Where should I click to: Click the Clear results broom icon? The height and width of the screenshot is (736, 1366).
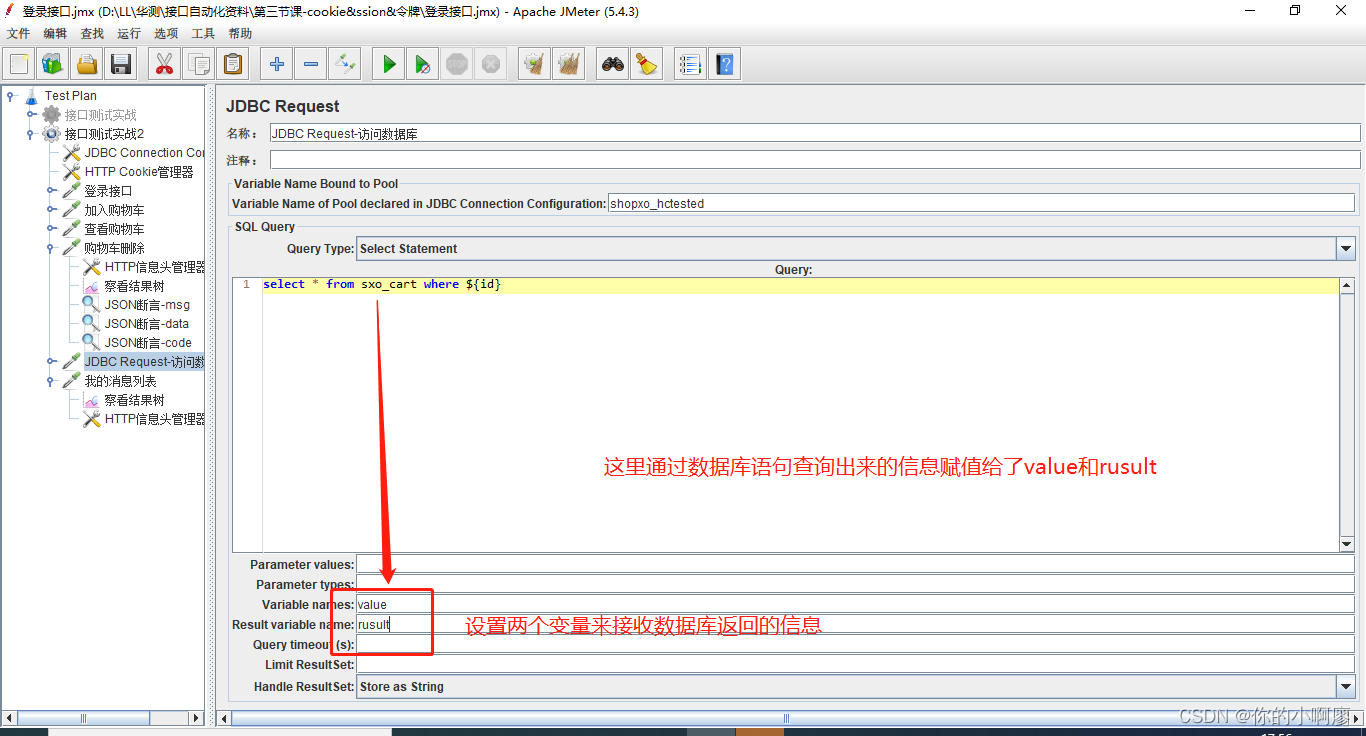535,65
